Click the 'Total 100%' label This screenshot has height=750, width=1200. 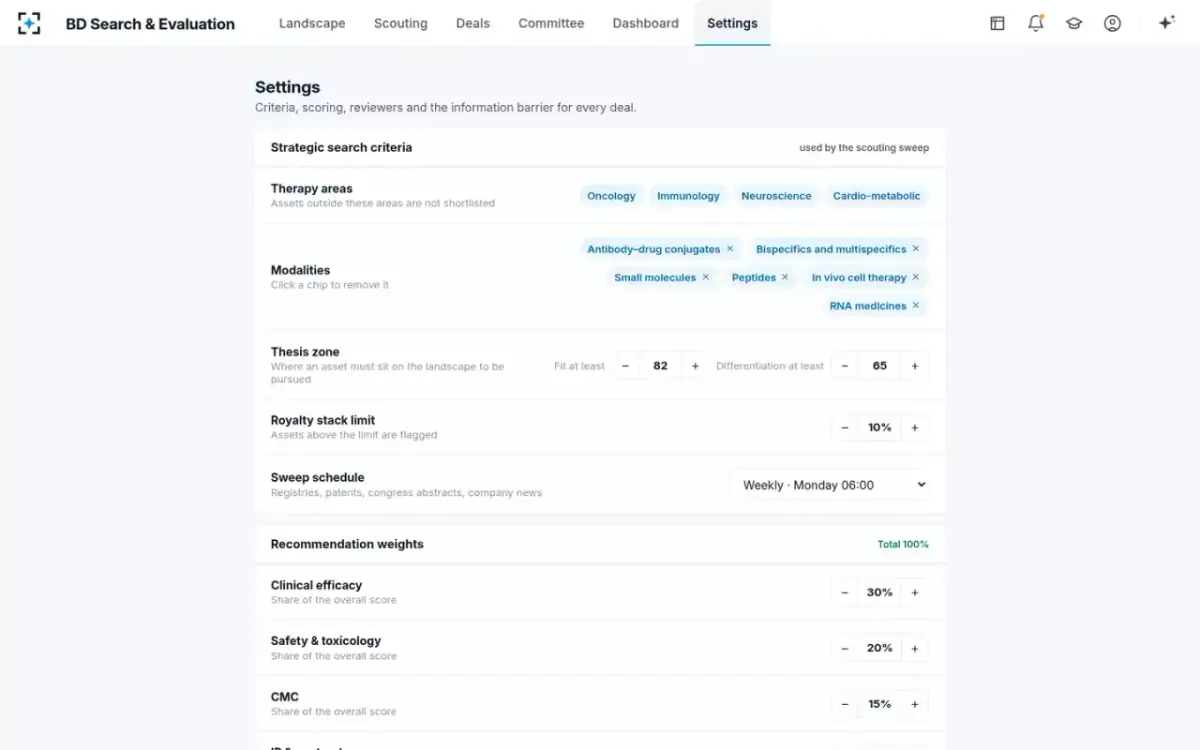[903, 544]
